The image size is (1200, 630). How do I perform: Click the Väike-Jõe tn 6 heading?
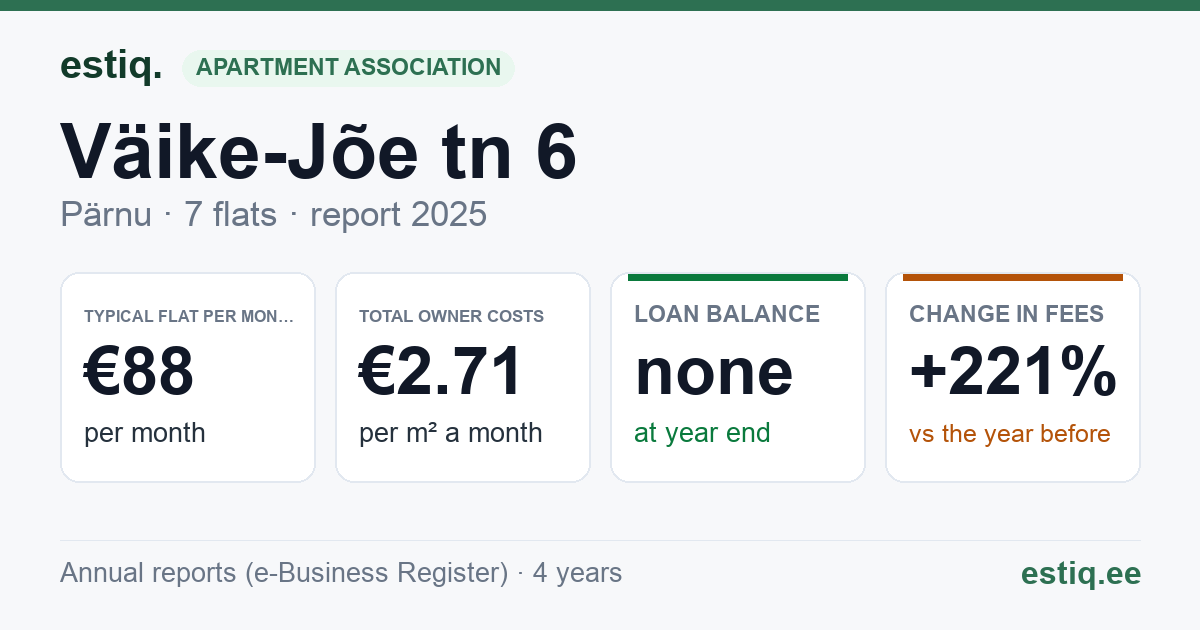pyautogui.click(x=319, y=152)
